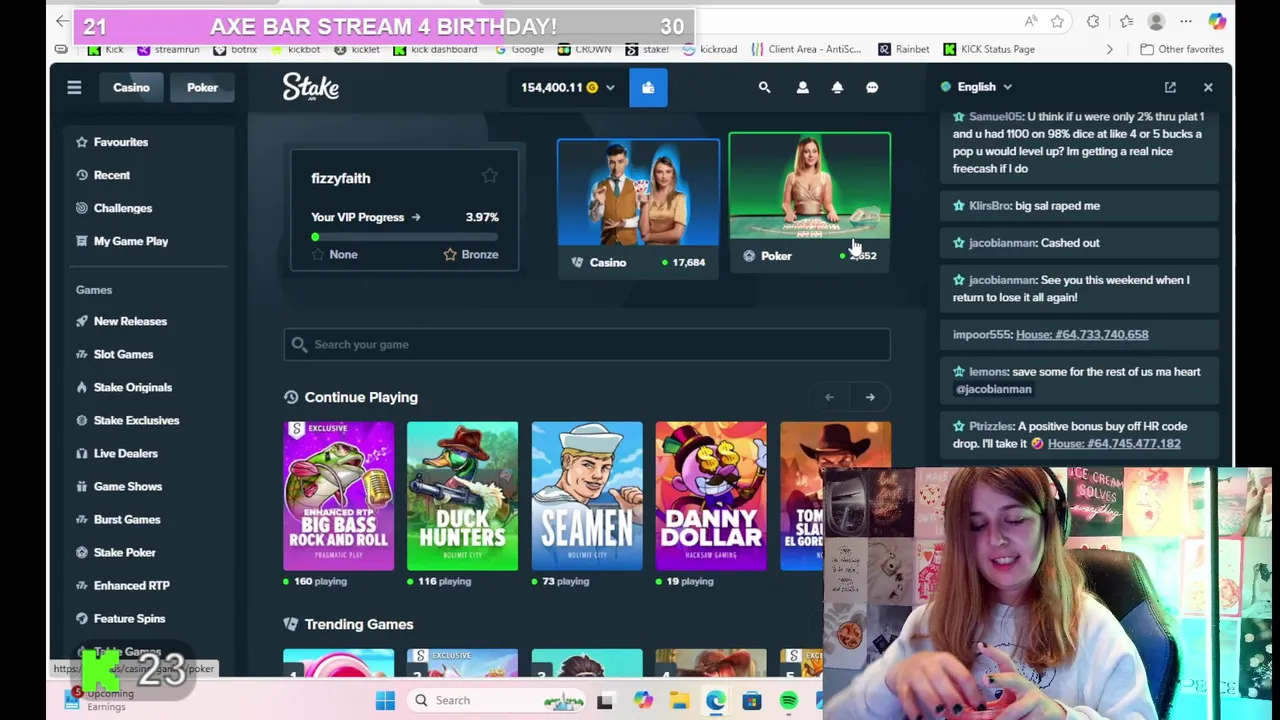Screen dimensions: 1280x720
Task: Open the wallet button beside balance
Action: tap(648, 88)
